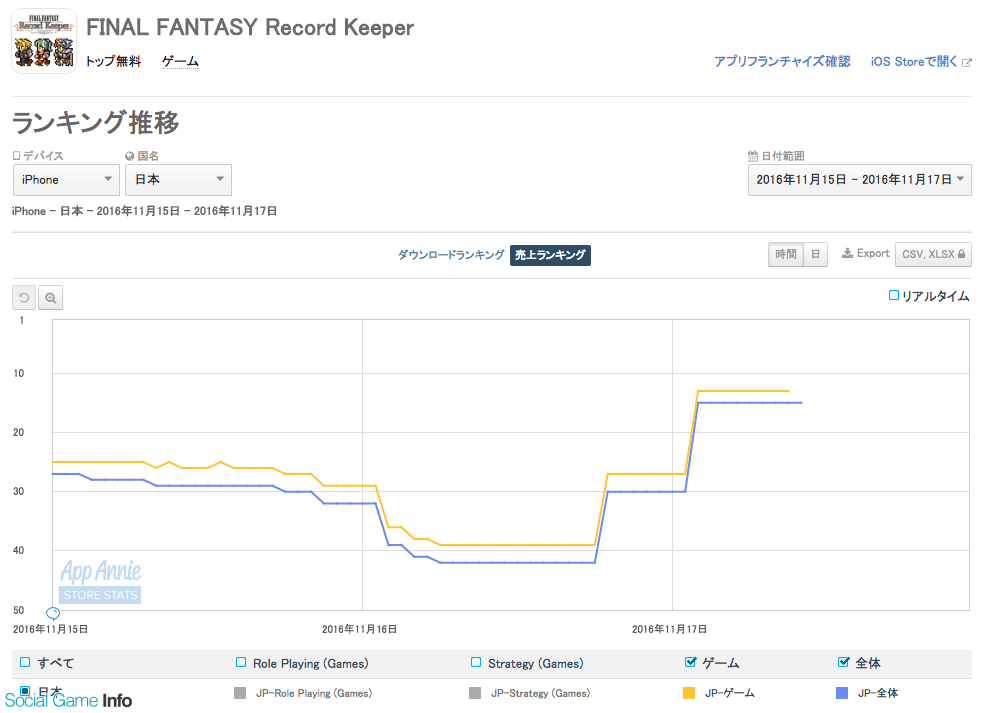Click the トップ無料 label
Image resolution: width=982 pixels, height=713 pixels.
click(x=113, y=61)
